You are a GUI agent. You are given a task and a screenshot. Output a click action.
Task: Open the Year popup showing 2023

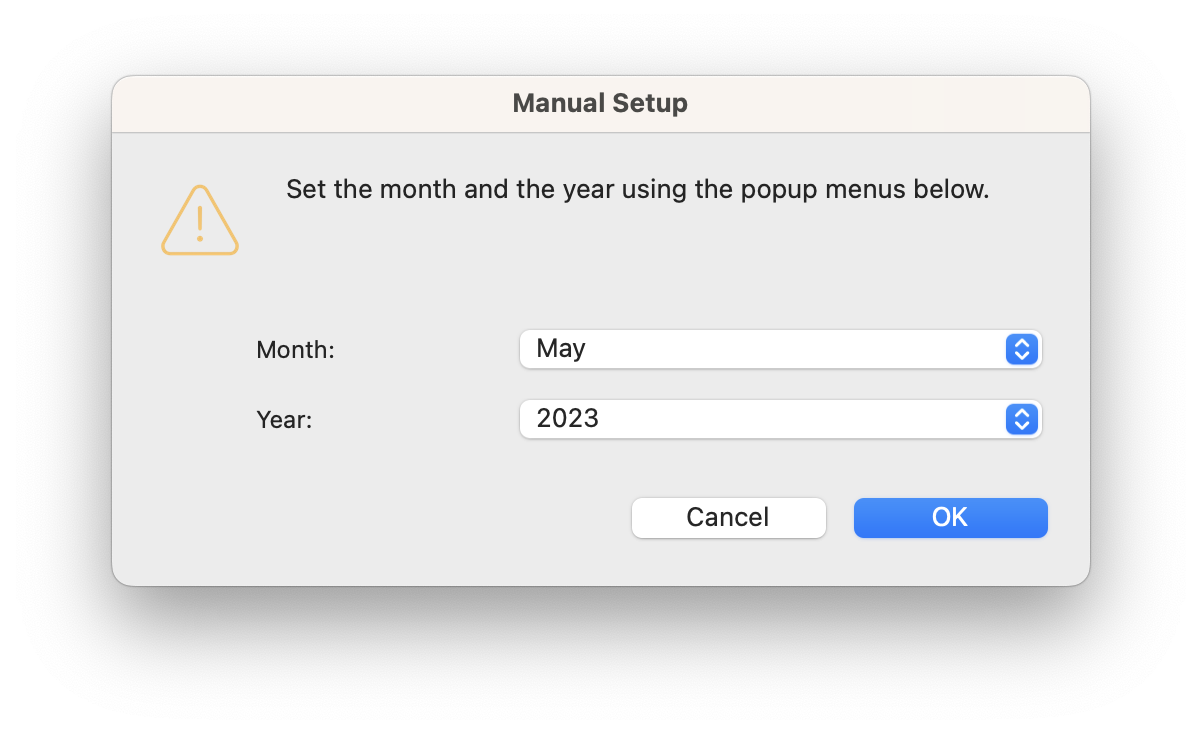(x=780, y=419)
